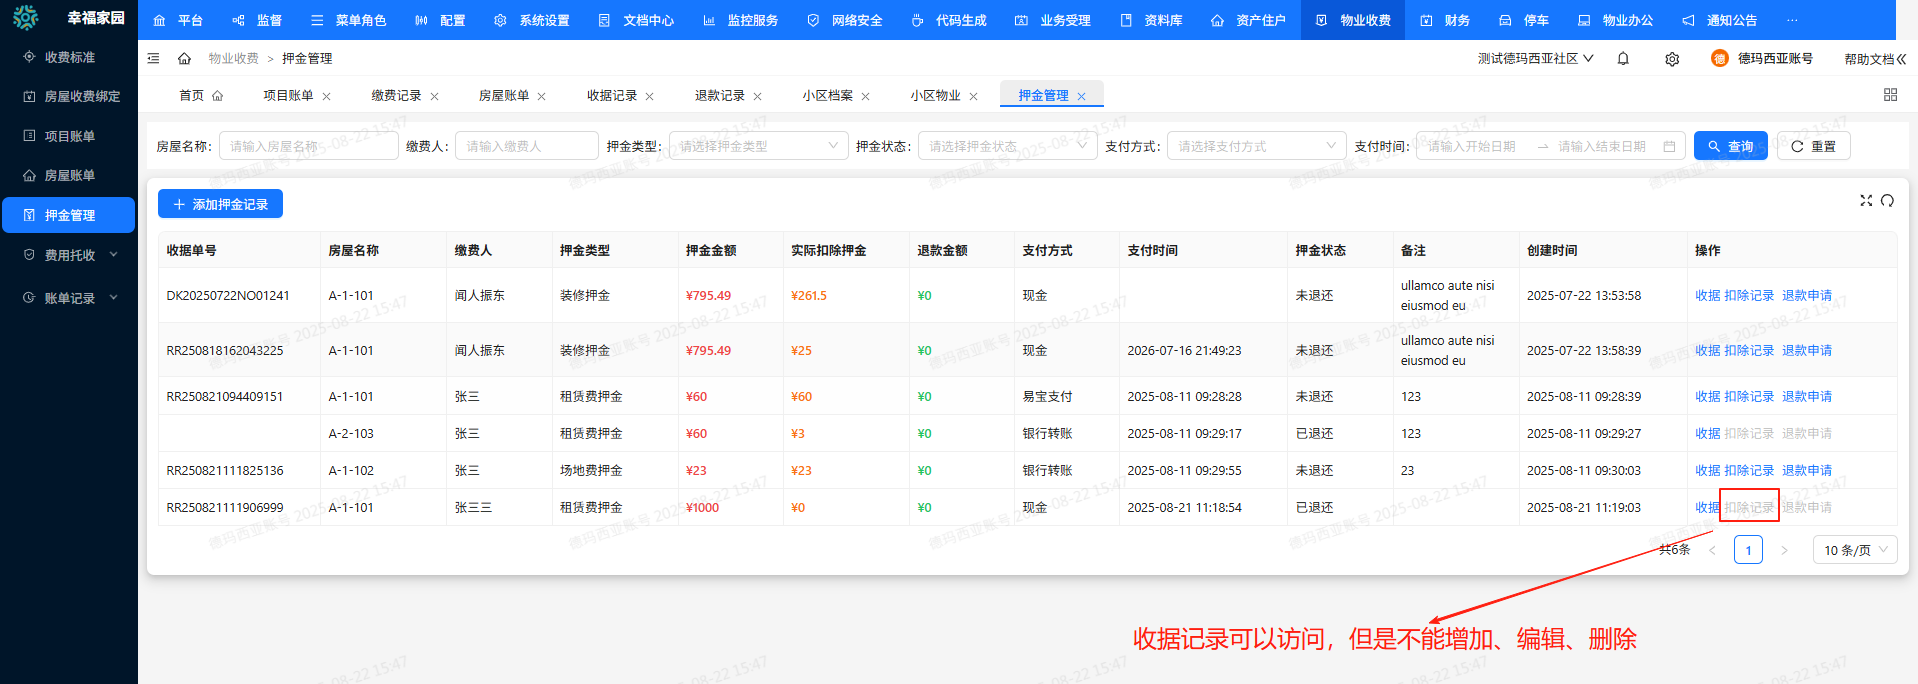Expand the 费用托收 sidebar menu
The width and height of the screenshot is (1918, 684).
pyautogui.click(x=70, y=255)
